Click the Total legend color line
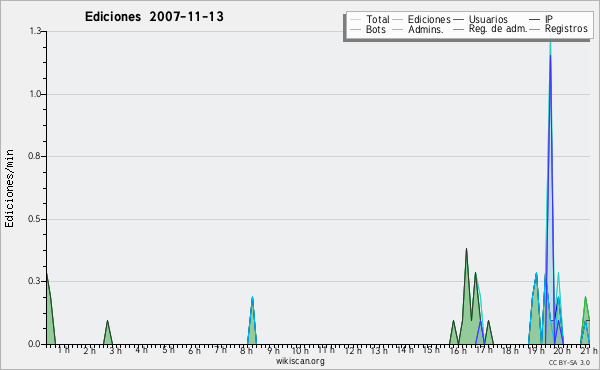Image resolution: width=600 pixels, height=370 pixels. pyautogui.click(x=355, y=20)
